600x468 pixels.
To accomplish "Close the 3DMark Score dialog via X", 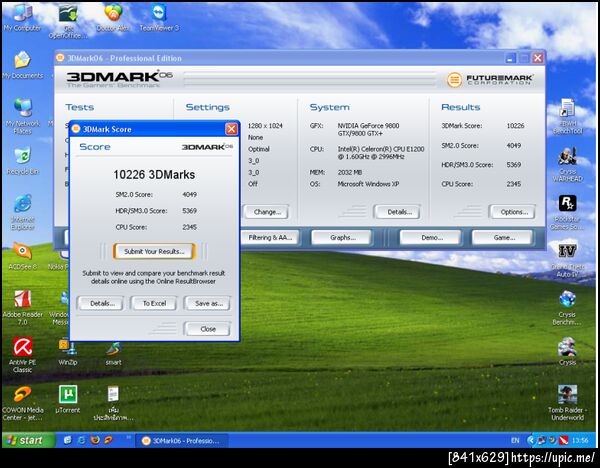I will 231,129.
